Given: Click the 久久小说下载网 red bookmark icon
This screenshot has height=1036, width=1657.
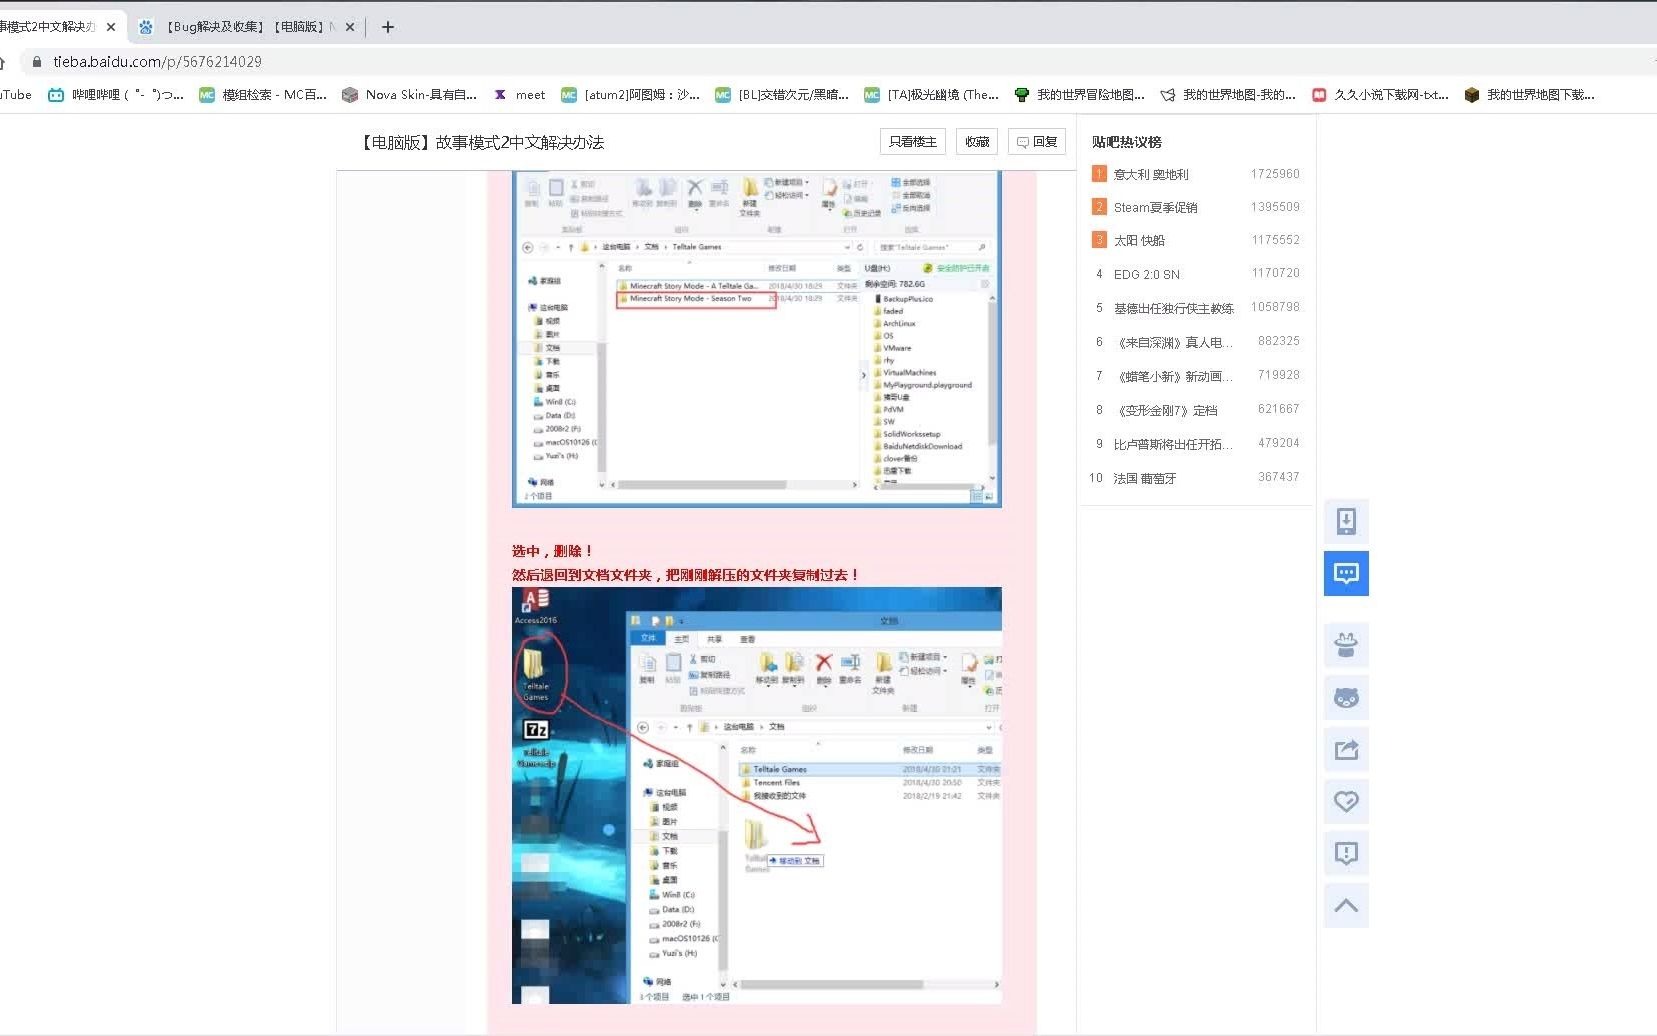Looking at the screenshot, I should point(1319,95).
